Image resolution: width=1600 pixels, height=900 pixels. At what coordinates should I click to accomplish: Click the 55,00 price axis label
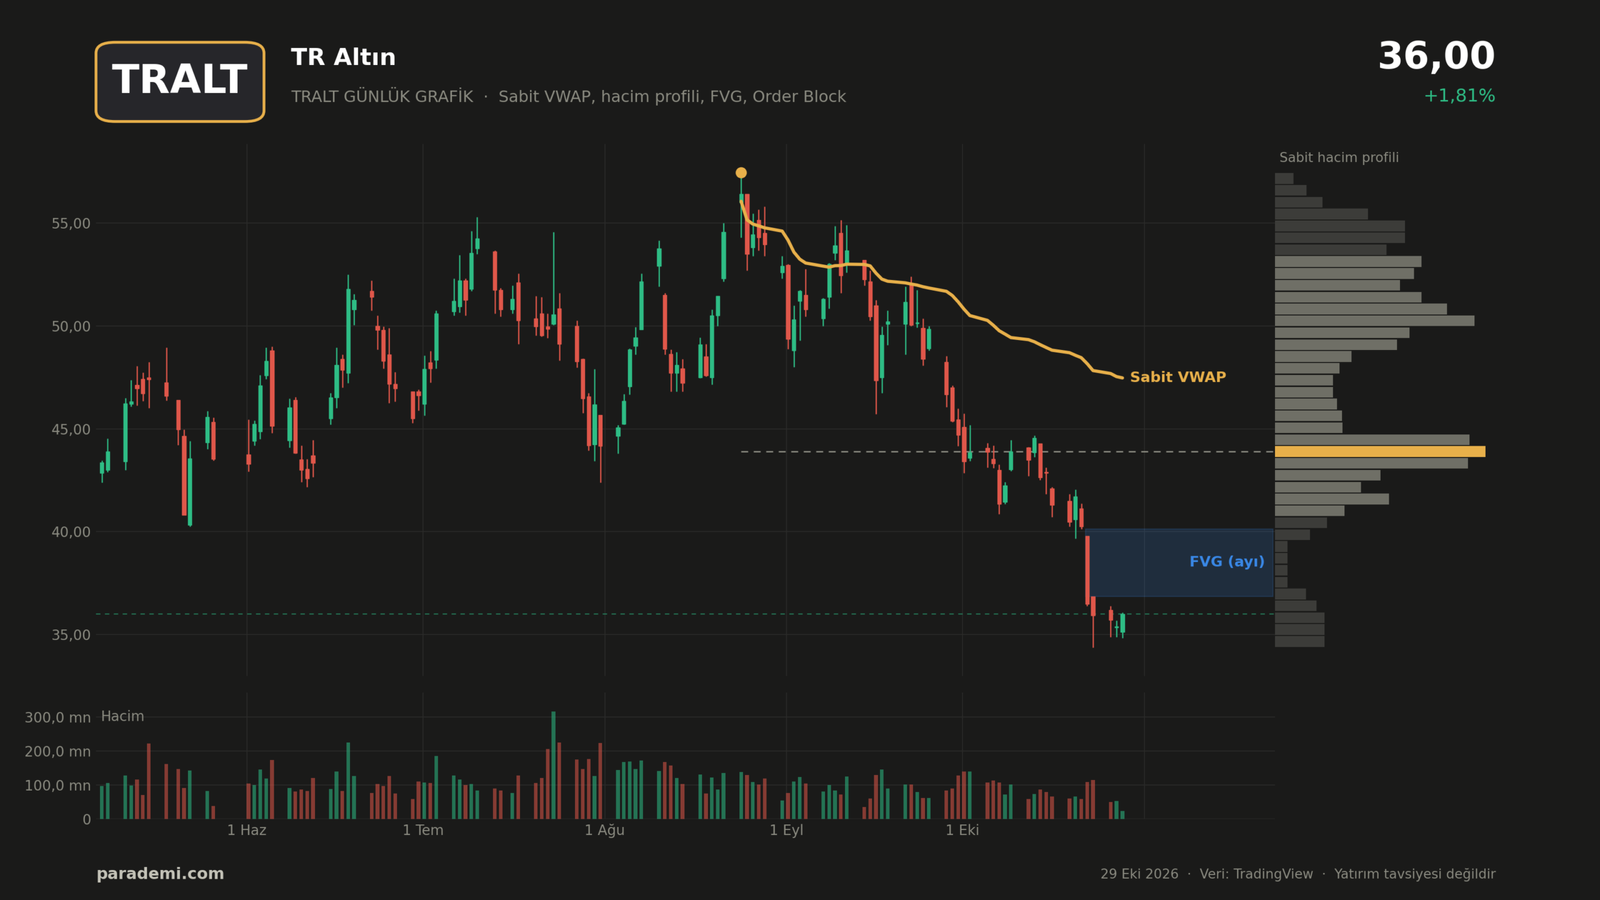[x=71, y=224]
